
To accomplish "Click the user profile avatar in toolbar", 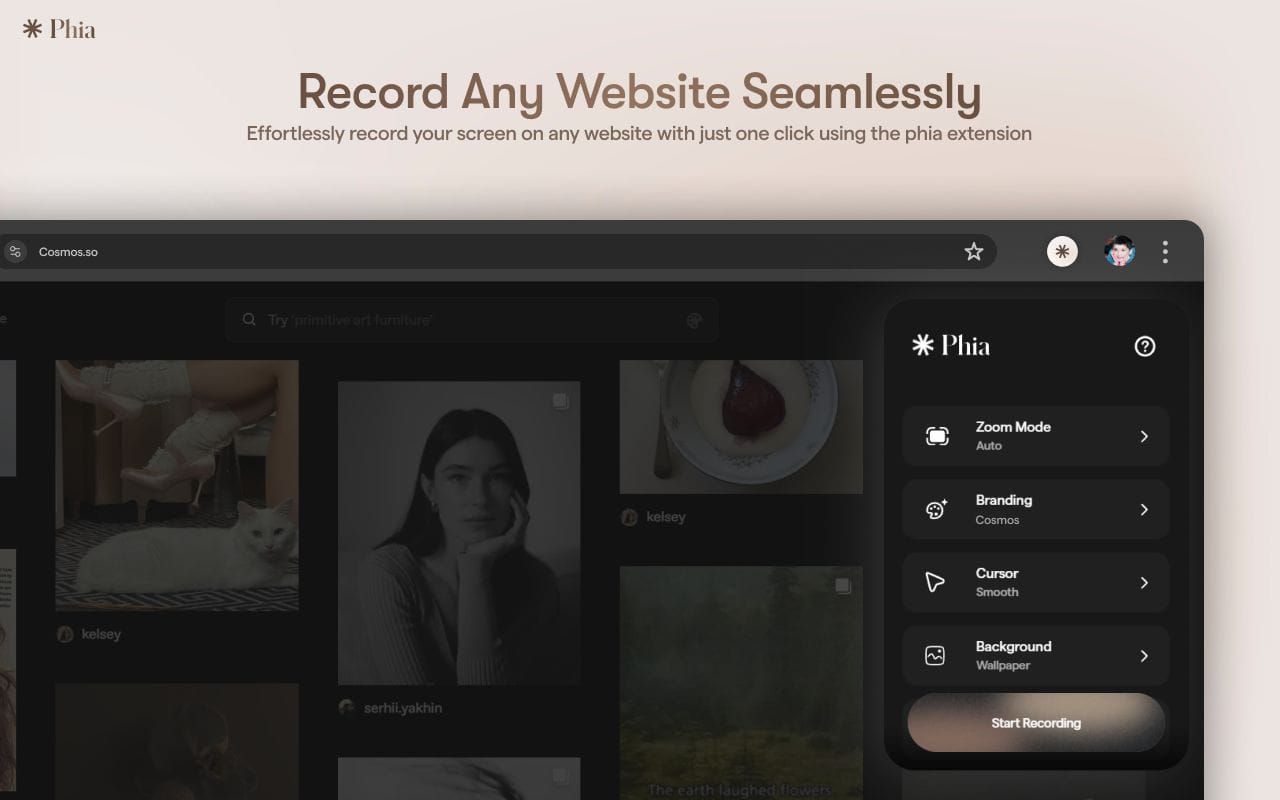I will click(1119, 252).
